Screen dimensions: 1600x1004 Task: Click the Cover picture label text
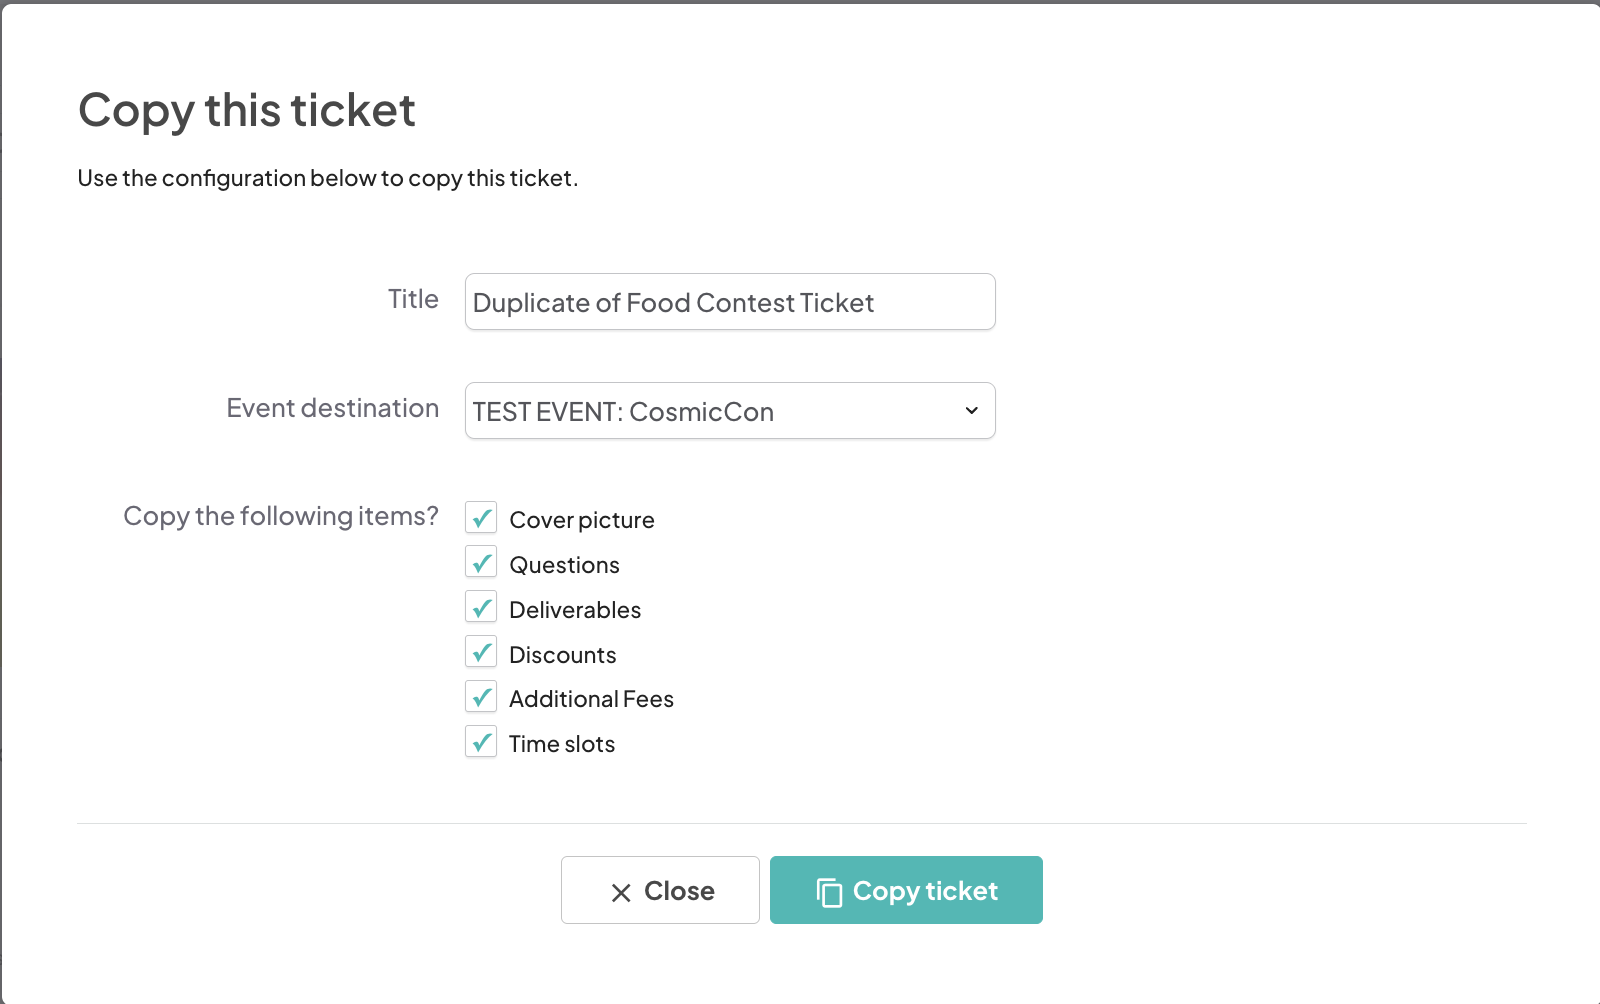coord(581,520)
